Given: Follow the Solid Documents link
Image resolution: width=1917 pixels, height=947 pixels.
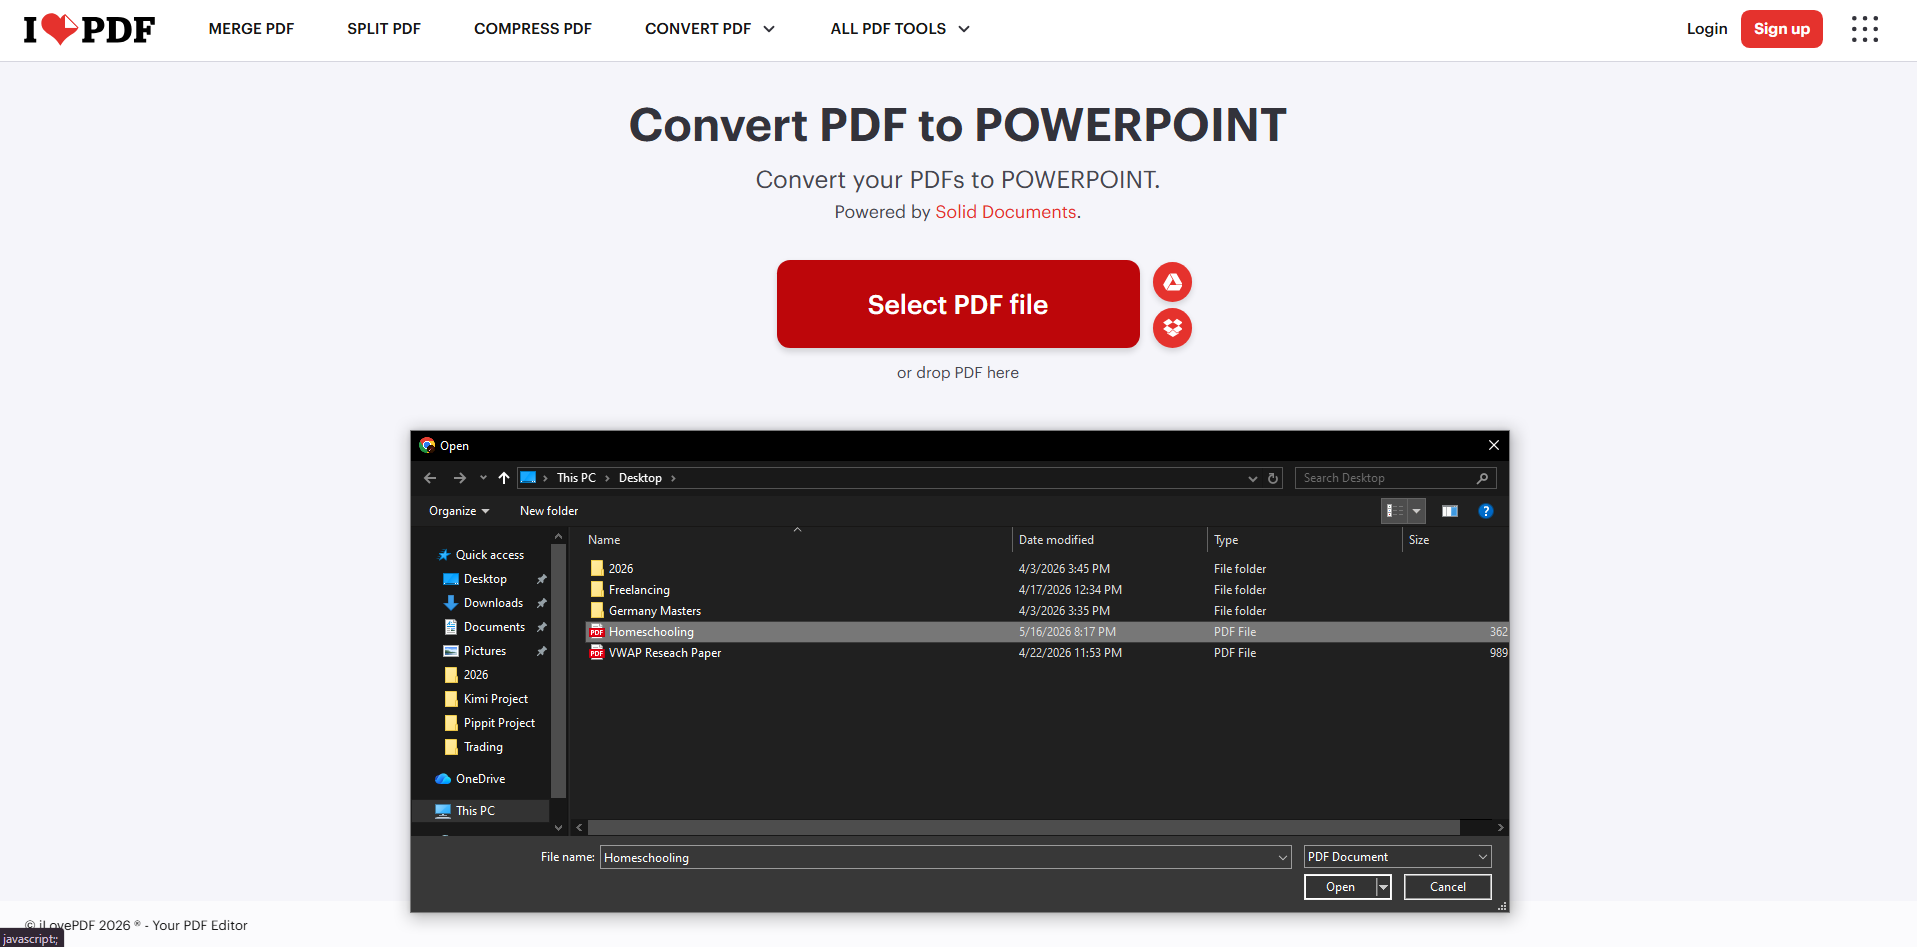Looking at the screenshot, I should pos(1006,212).
